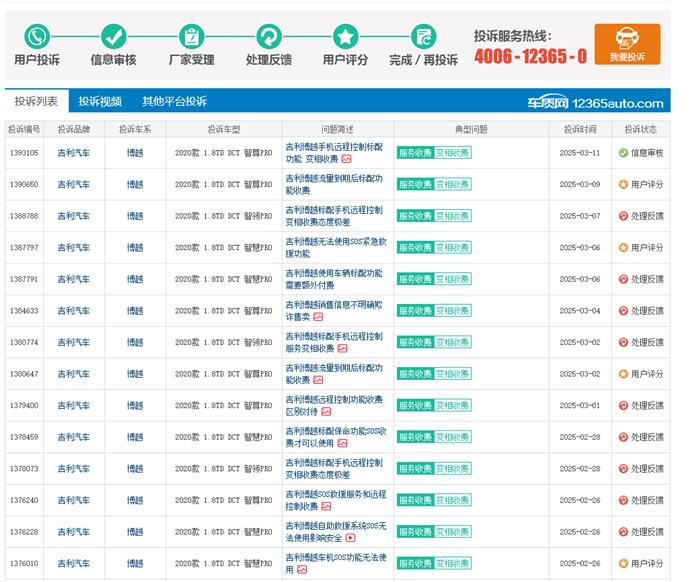Click orange 用户评分 status icon for 1390650
The image size is (700, 582).
623,184
